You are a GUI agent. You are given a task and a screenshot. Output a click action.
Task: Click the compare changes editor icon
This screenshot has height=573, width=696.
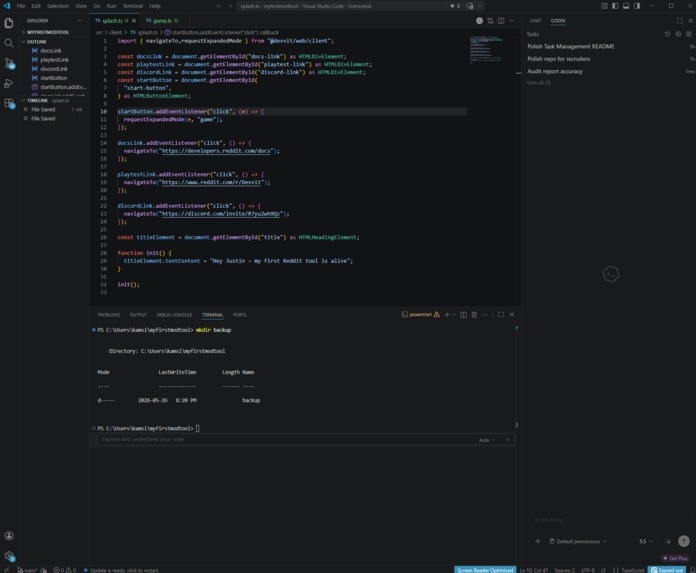[x=490, y=20]
